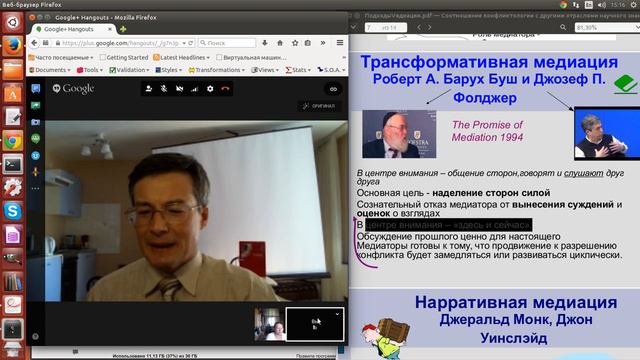Go back with Firefox back arrow
The image size is (640, 360).
pyautogui.click(x=34, y=43)
